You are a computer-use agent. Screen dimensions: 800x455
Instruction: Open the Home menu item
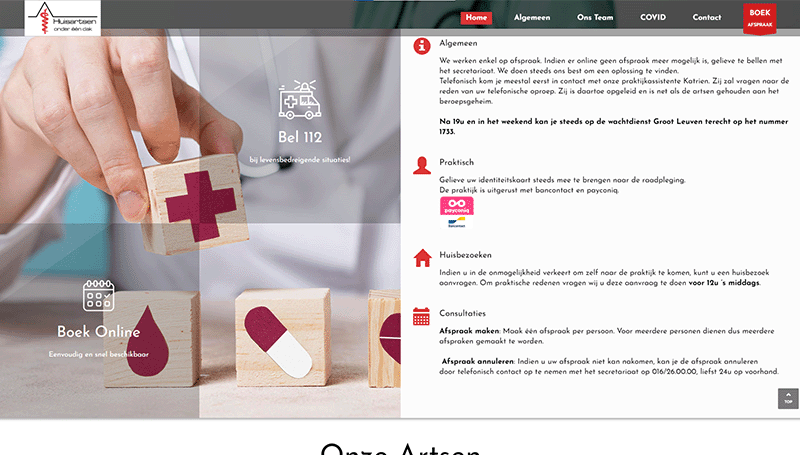(x=476, y=17)
